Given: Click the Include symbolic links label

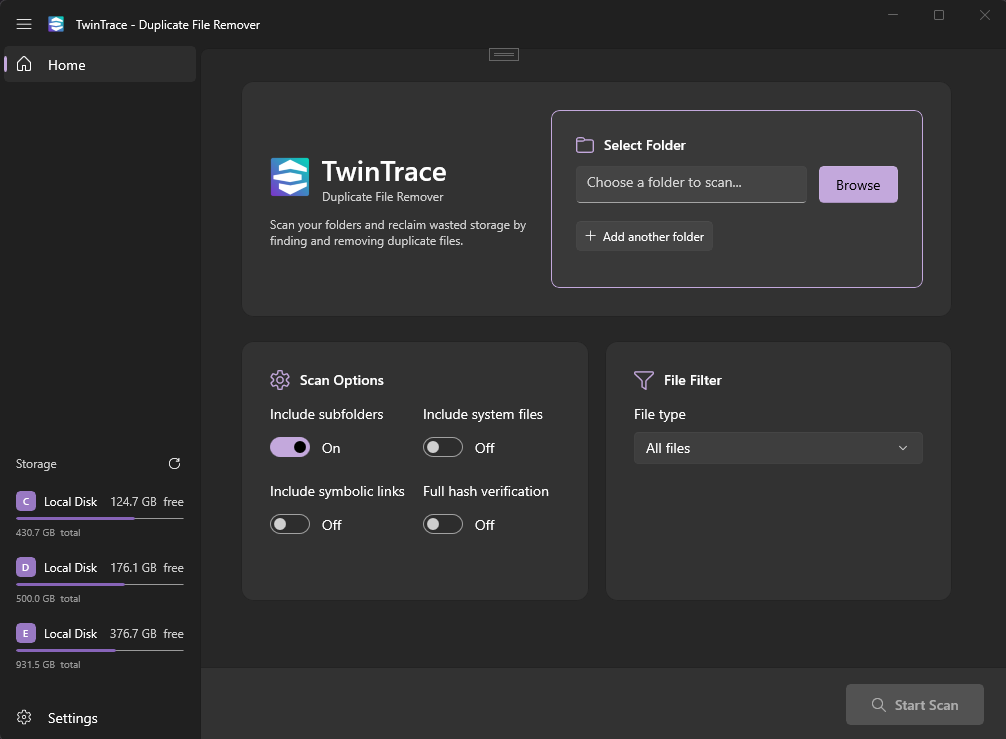Looking at the screenshot, I should (x=337, y=491).
